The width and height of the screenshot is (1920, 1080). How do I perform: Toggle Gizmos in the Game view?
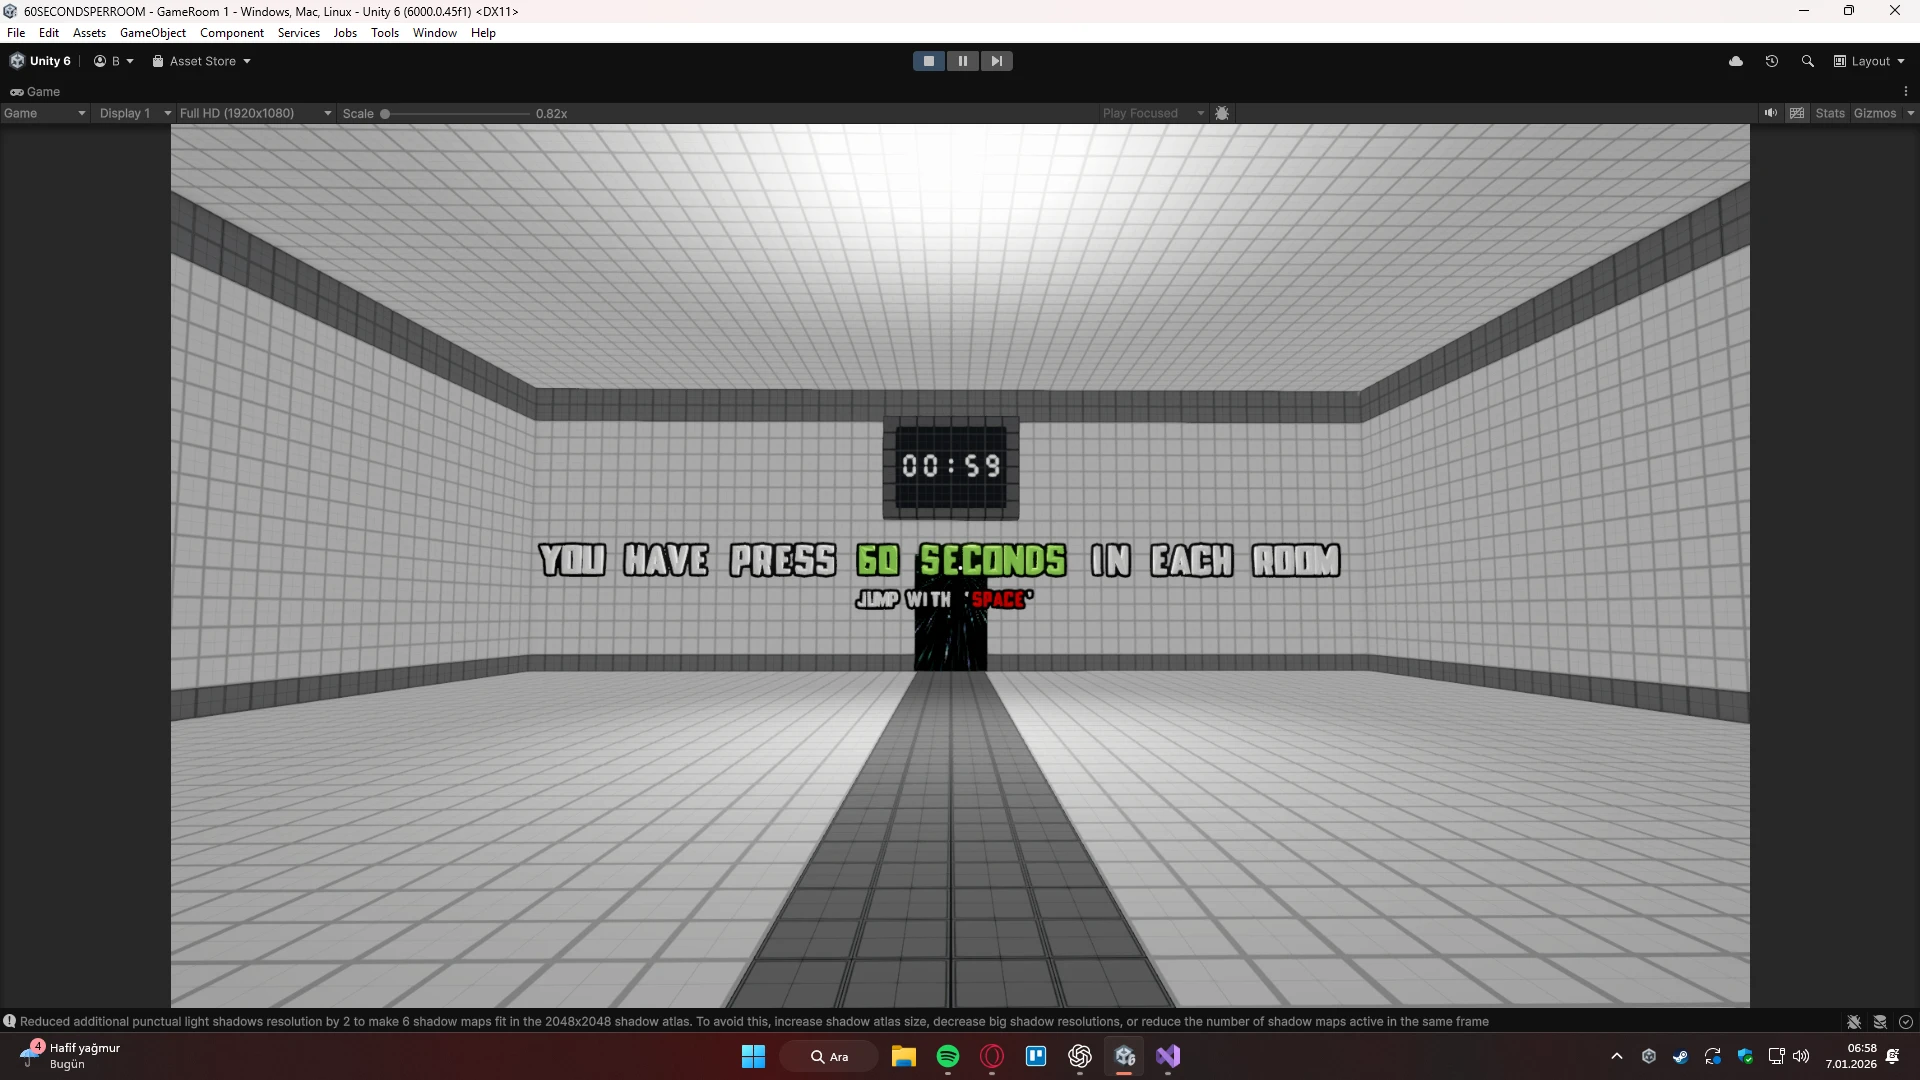point(1874,113)
